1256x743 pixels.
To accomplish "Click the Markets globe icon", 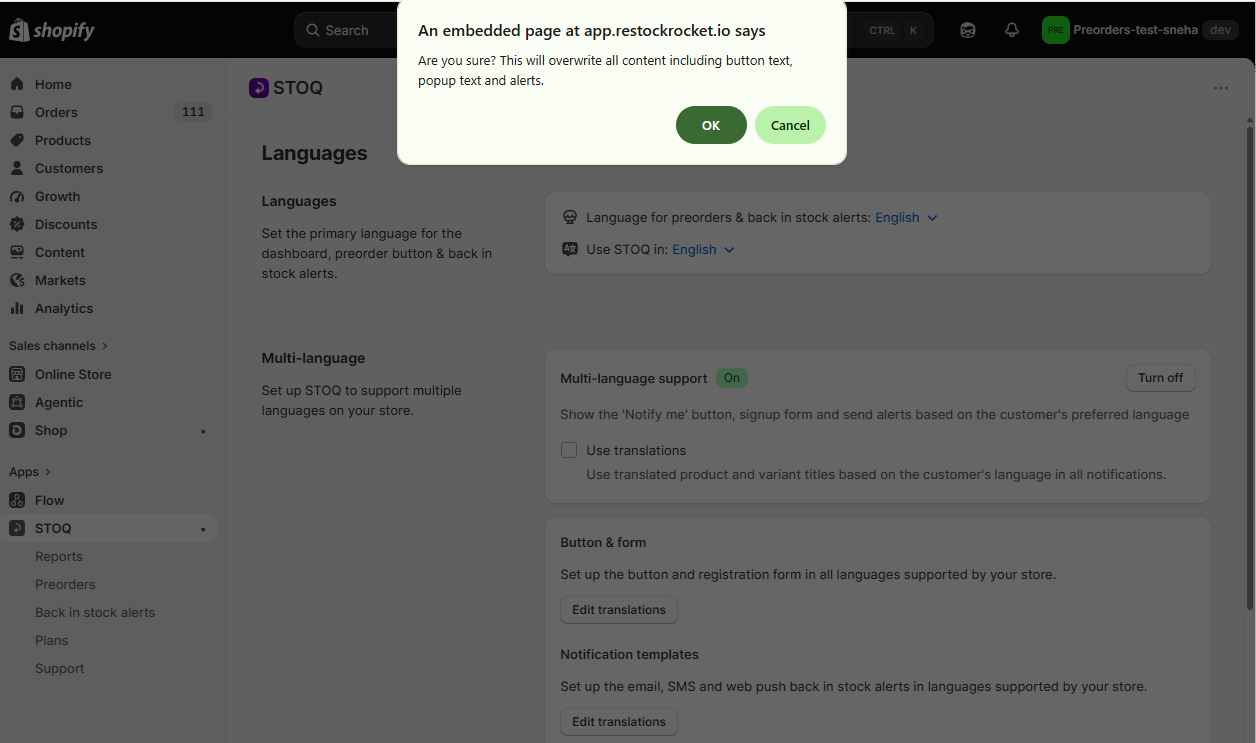I will pos(17,280).
